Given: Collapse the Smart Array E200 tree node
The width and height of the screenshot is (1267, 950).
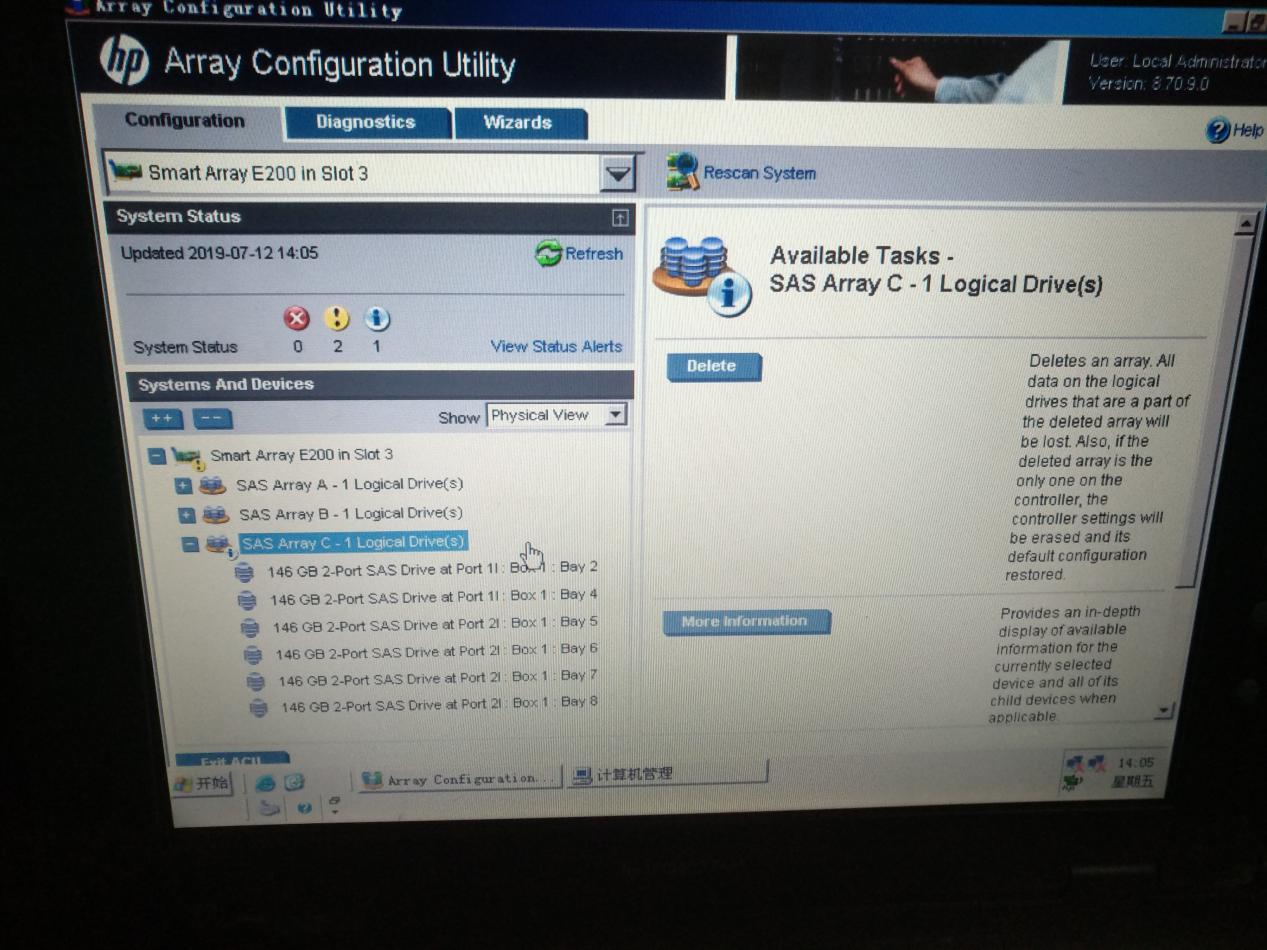Looking at the screenshot, I should [x=156, y=456].
